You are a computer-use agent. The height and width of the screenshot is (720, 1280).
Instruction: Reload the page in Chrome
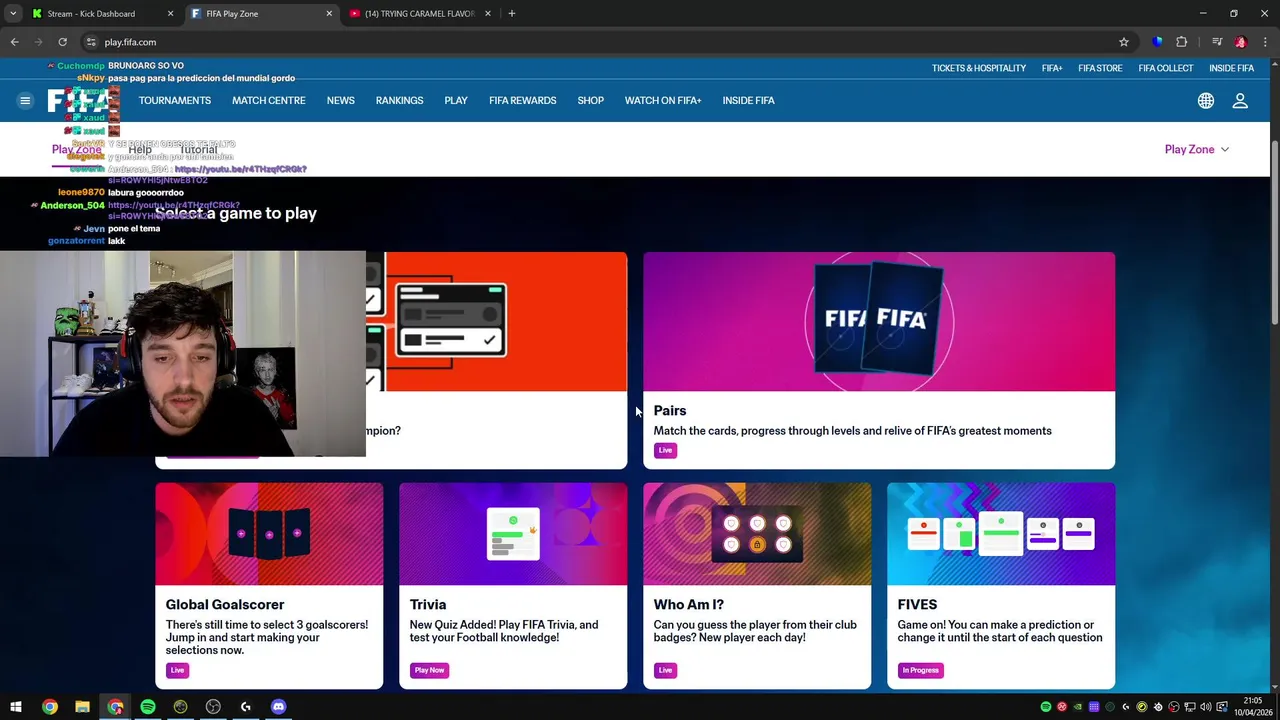pyautogui.click(x=62, y=42)
